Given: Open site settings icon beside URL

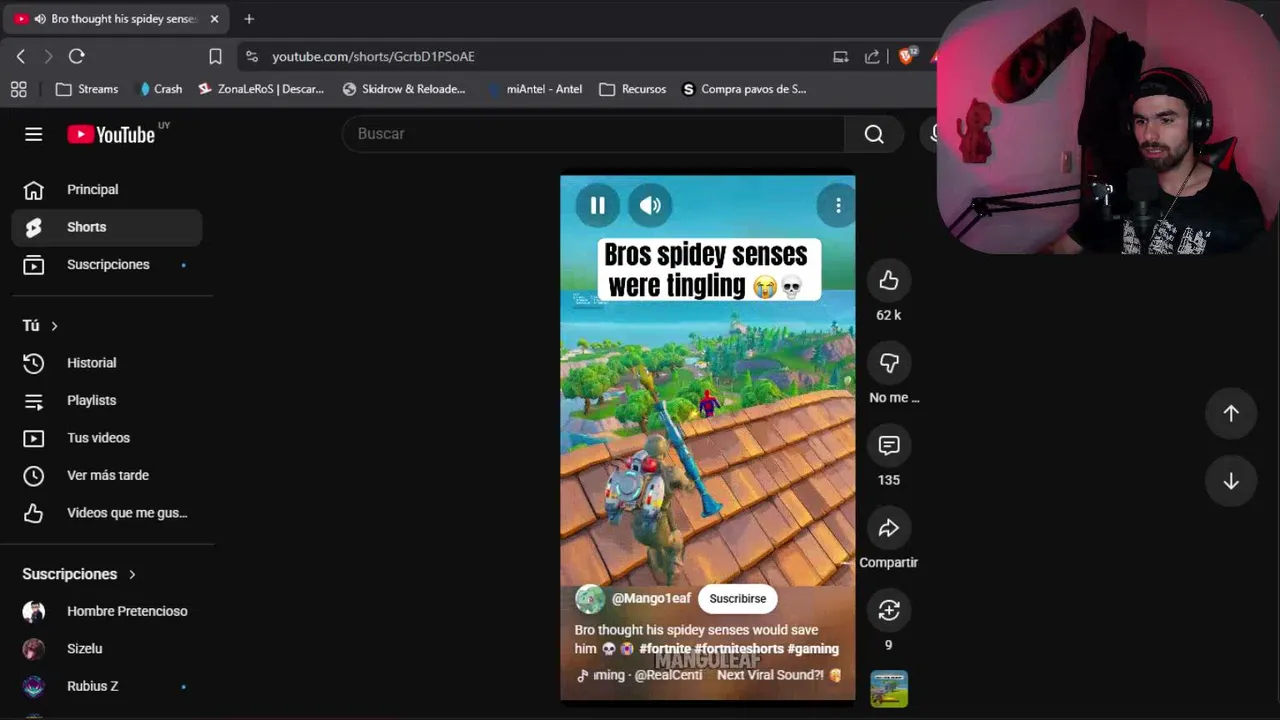Looking at the screenshot, I should click(x=251, y=57).
